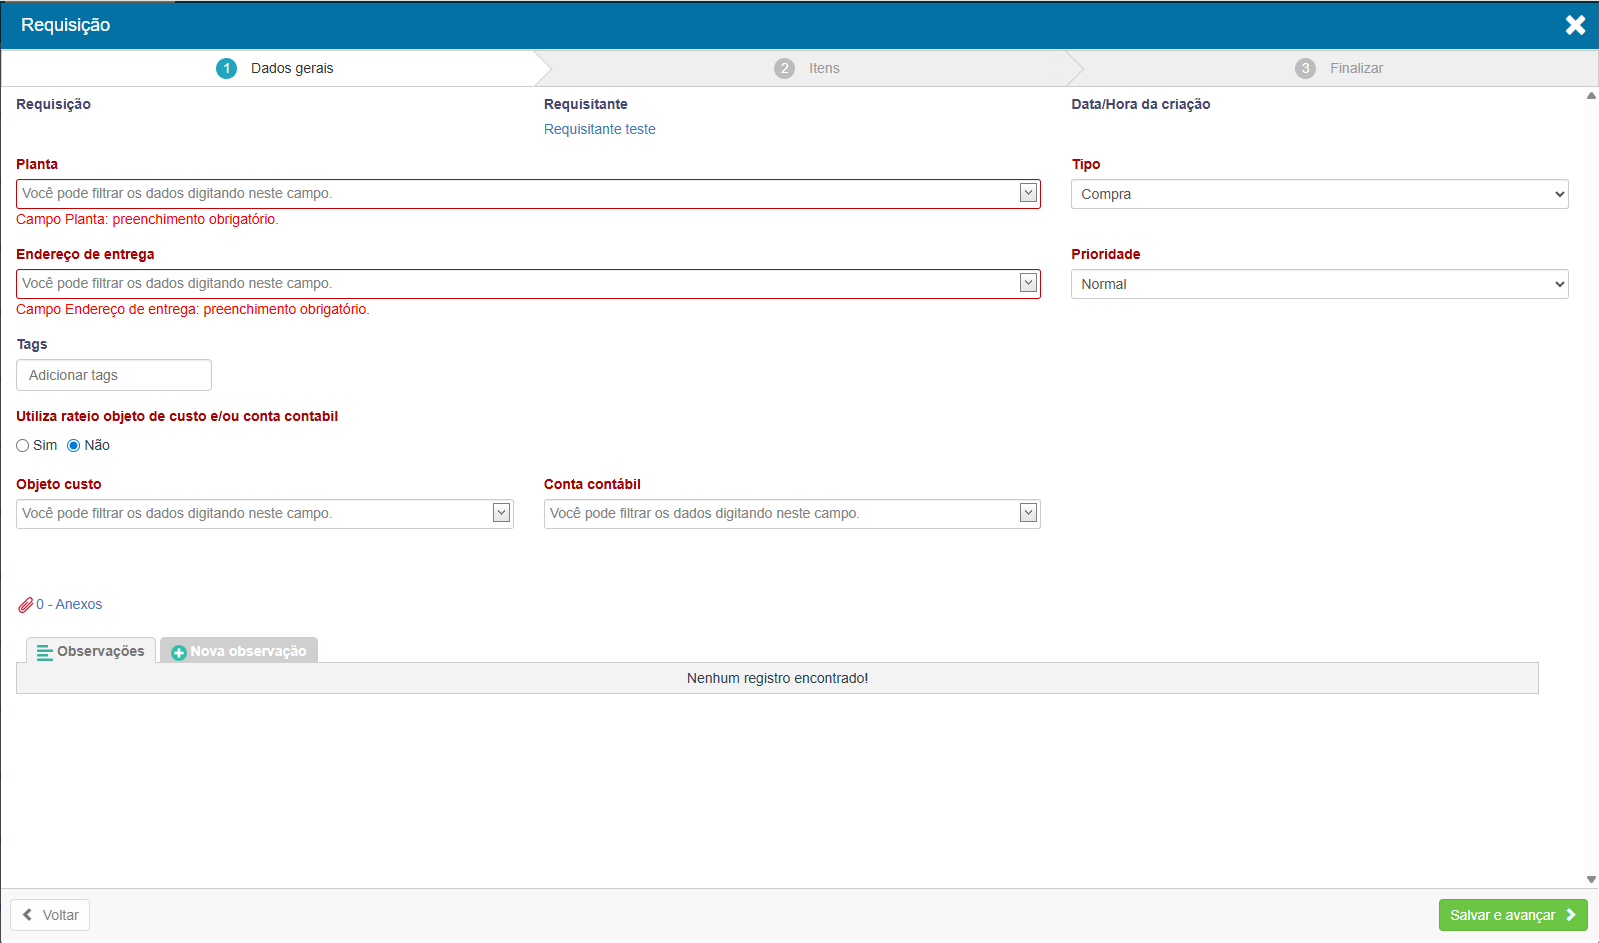The height and width of the screenshot is (943, 1599).
Task: Switch to the Observações tab
Action: [91, 651]
